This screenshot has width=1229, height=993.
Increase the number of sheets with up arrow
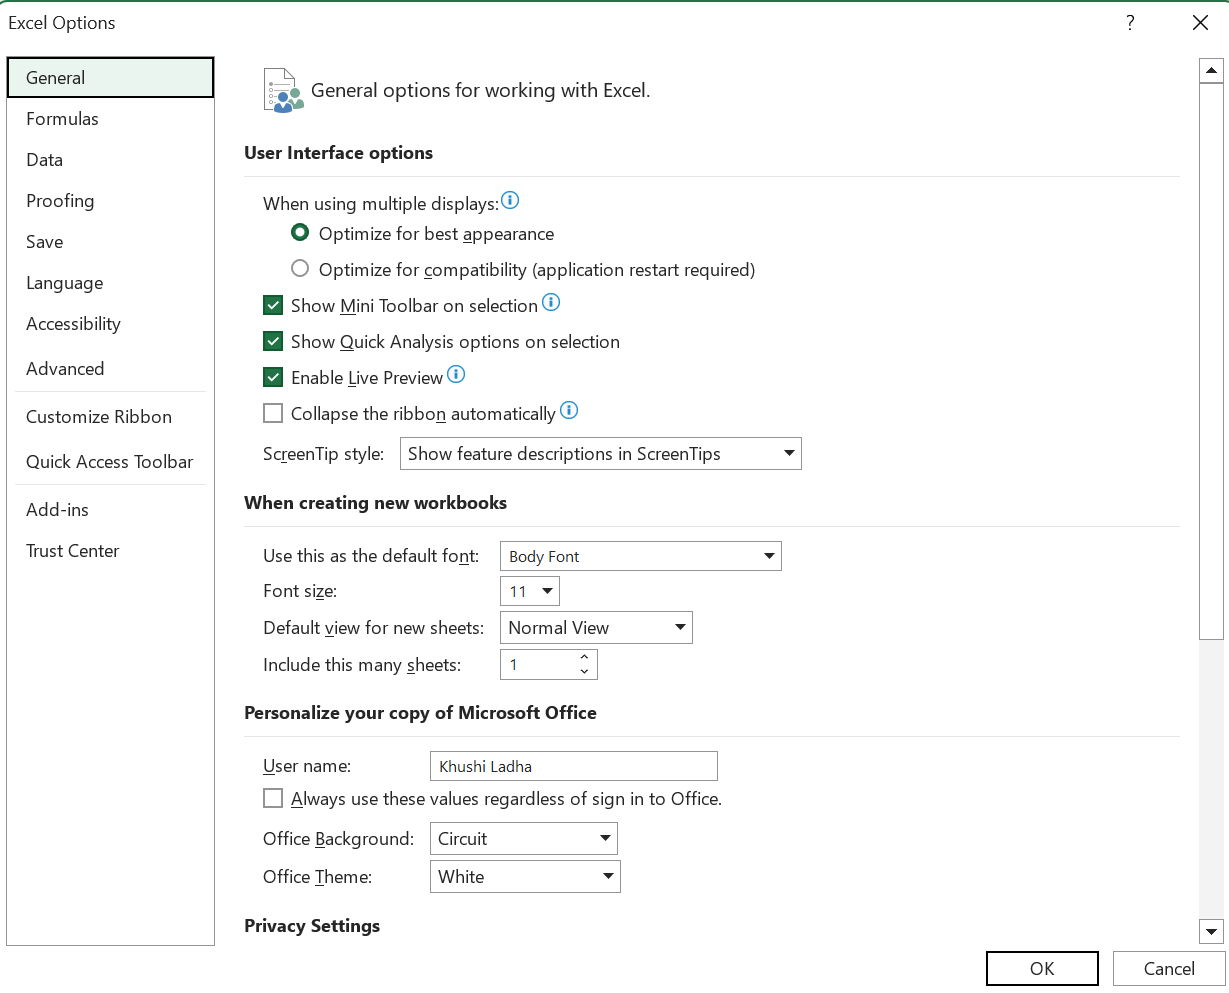pos(585,657)
